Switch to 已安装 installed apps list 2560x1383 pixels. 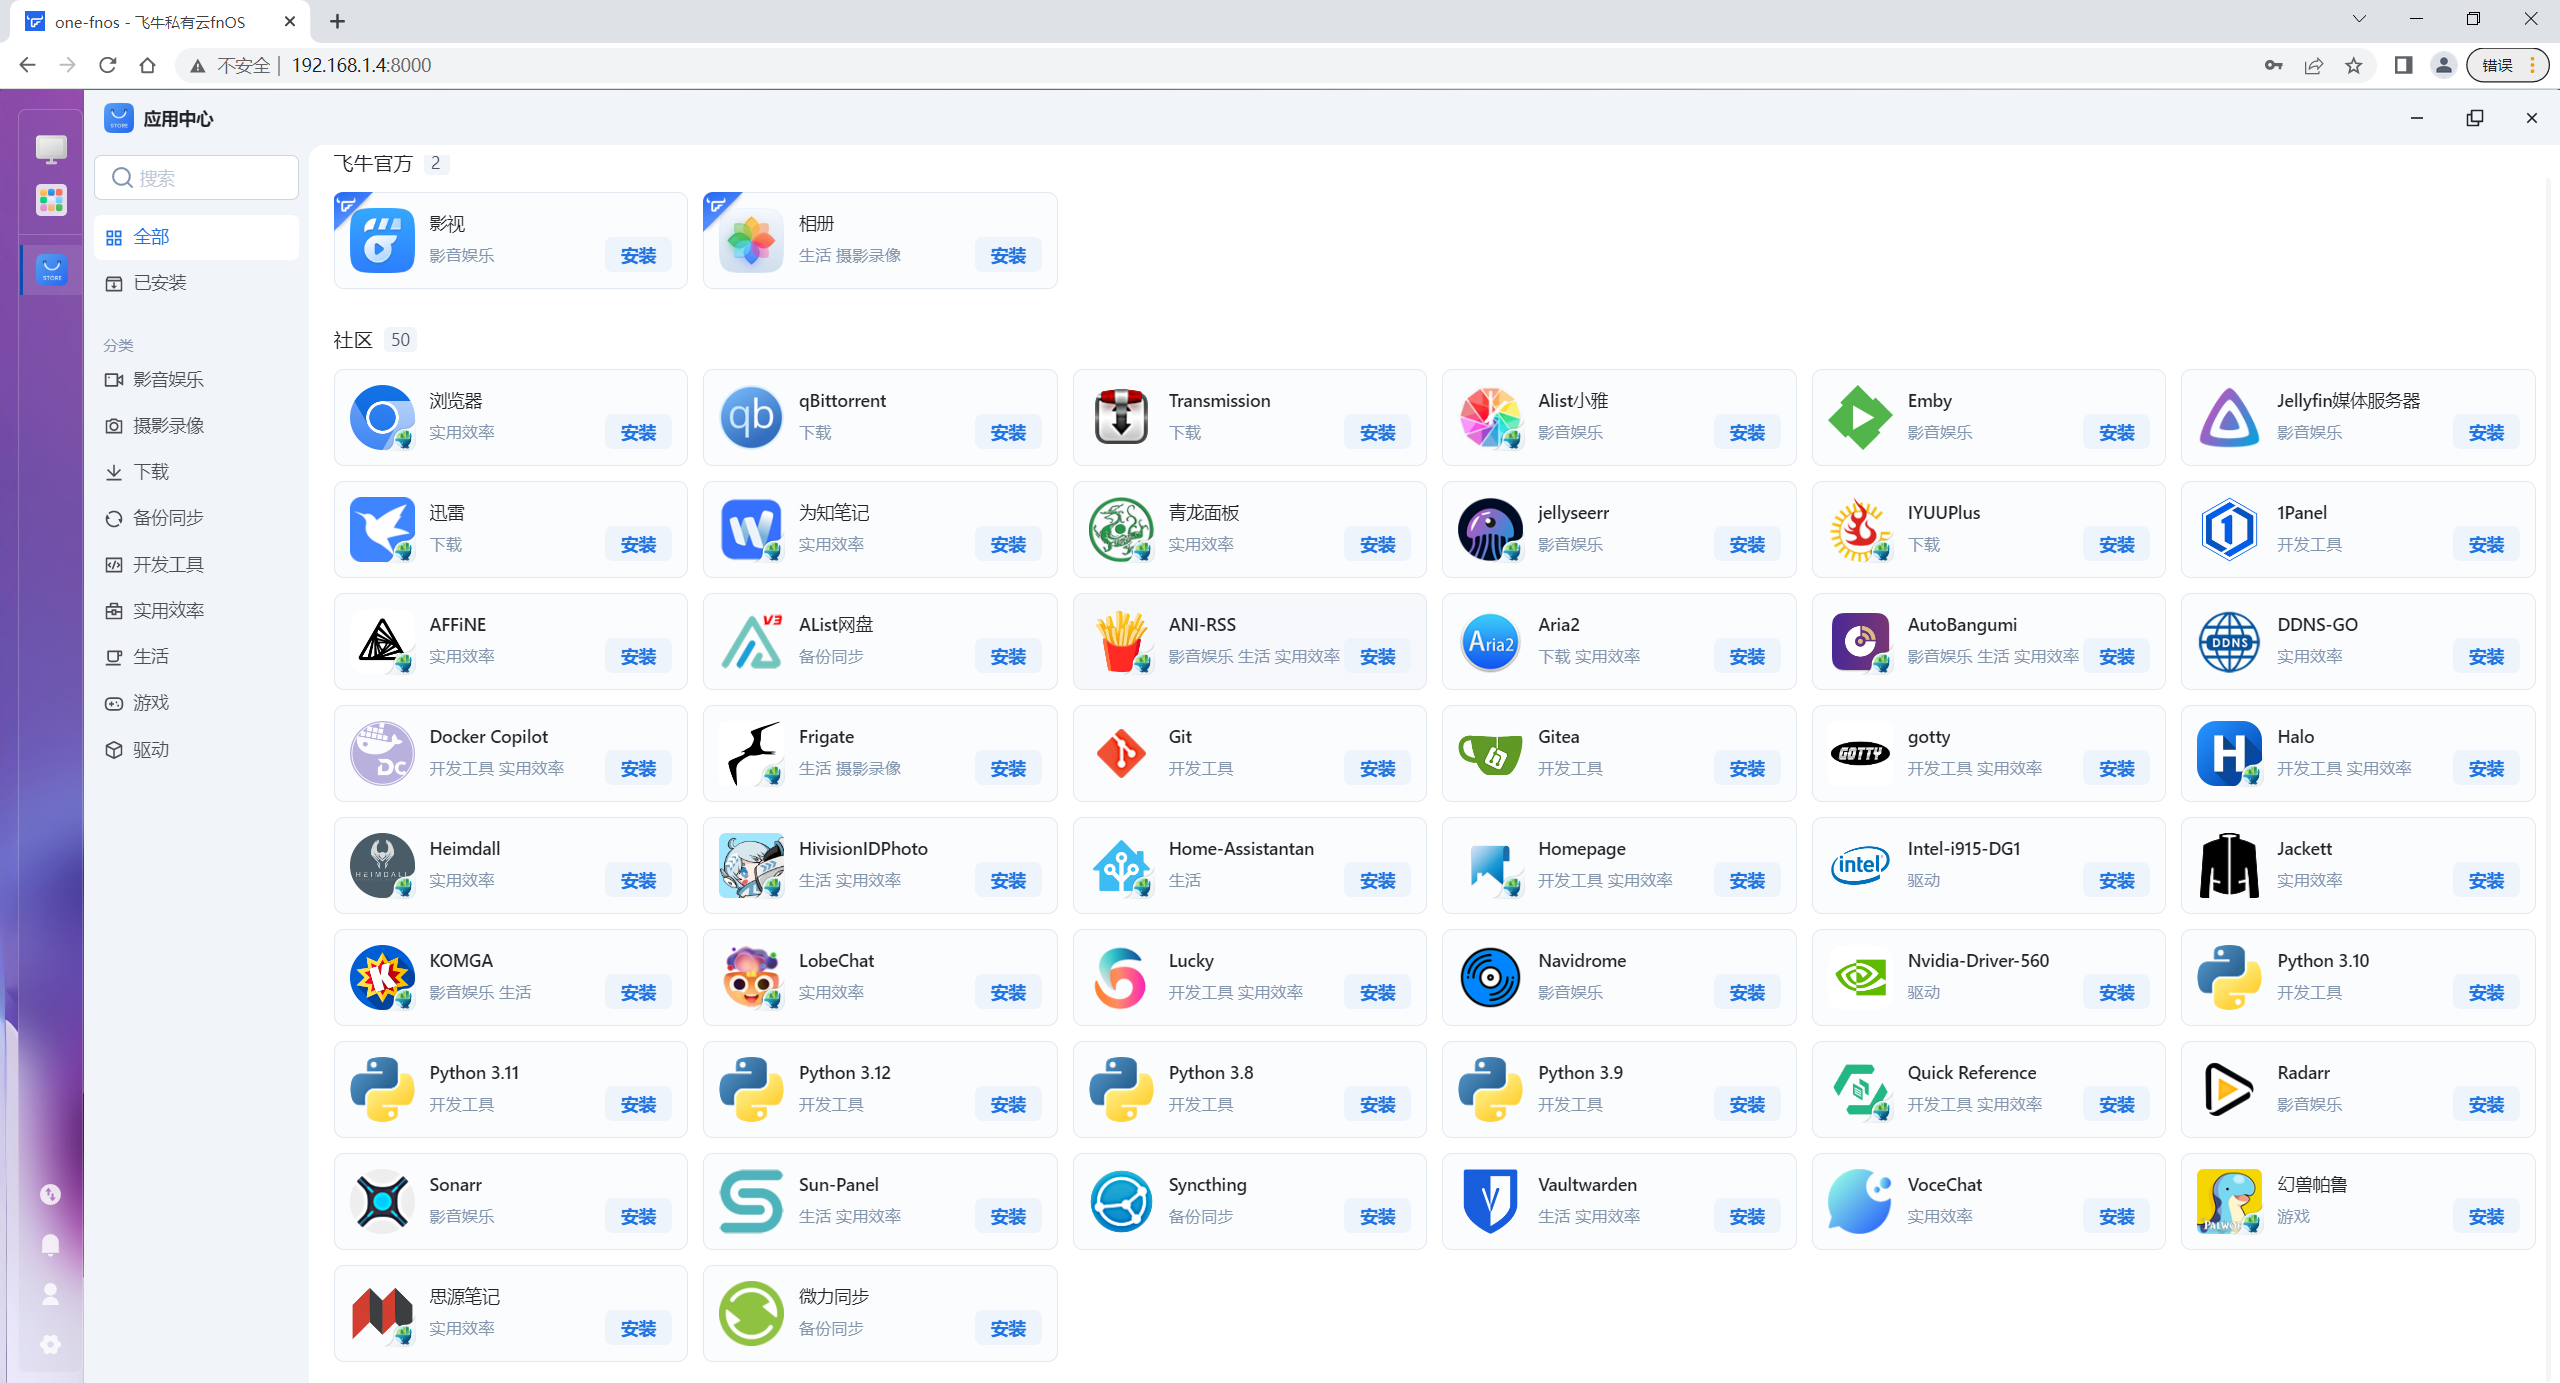196,283
